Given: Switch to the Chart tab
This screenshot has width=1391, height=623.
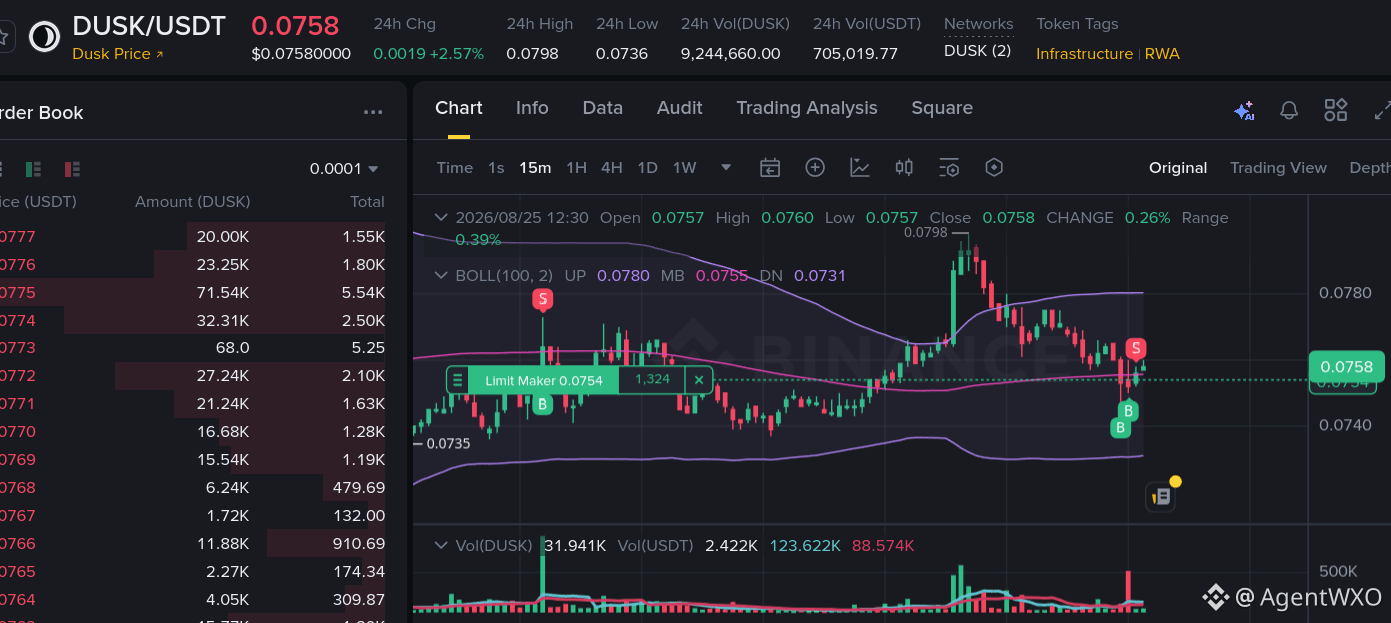Looking at the screenshot, I should click(459, 108).
